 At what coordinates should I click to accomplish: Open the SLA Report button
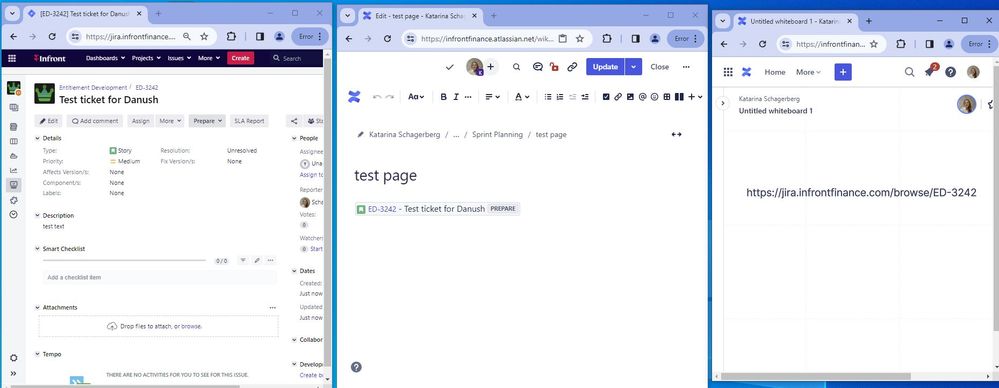[x=249, y=120]
